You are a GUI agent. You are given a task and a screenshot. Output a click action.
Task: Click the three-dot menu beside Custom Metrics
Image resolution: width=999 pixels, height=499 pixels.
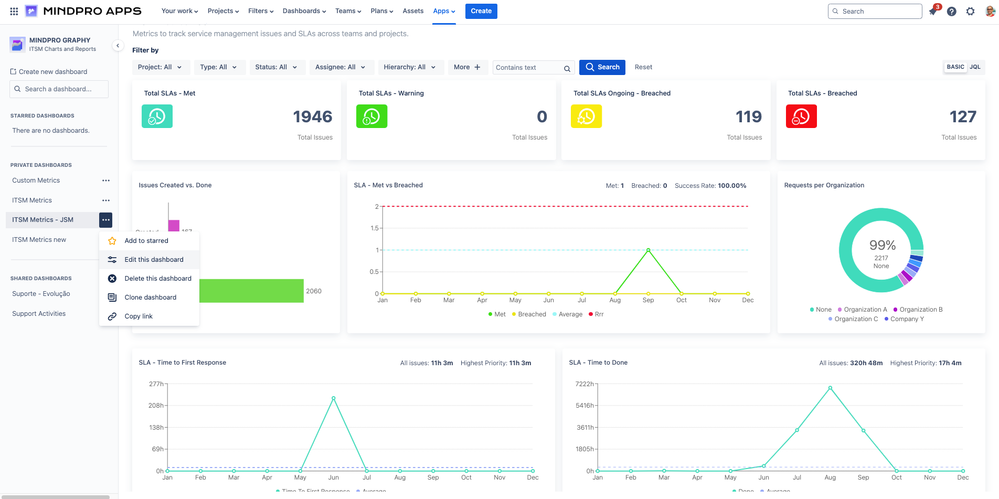coord(106,181)
